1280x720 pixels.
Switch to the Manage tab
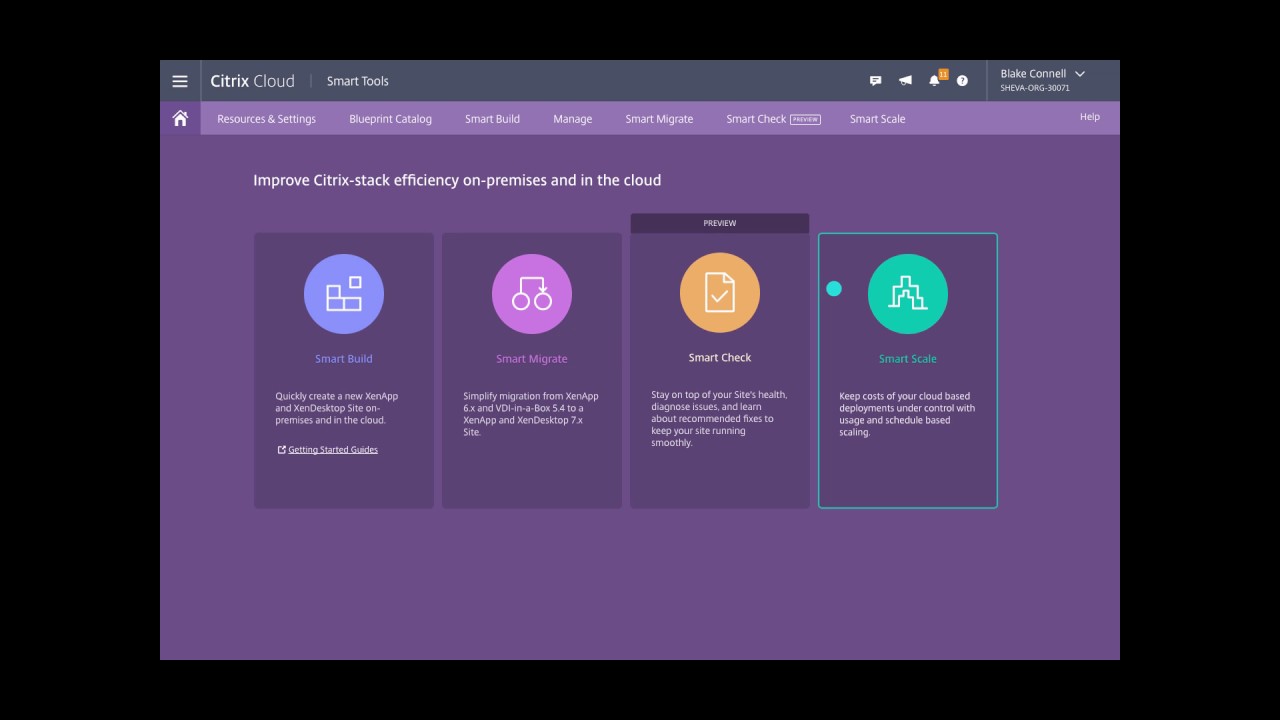click(572, 119)
